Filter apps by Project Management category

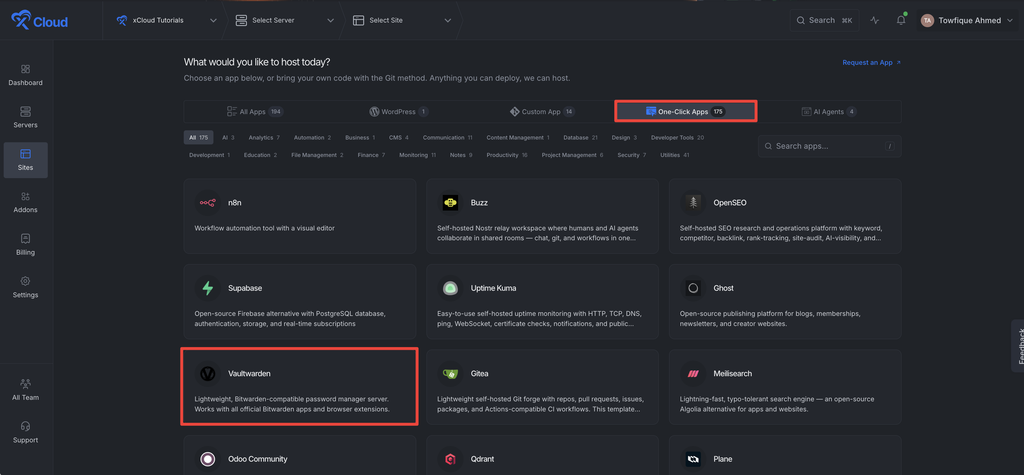[x=572, y=156]
